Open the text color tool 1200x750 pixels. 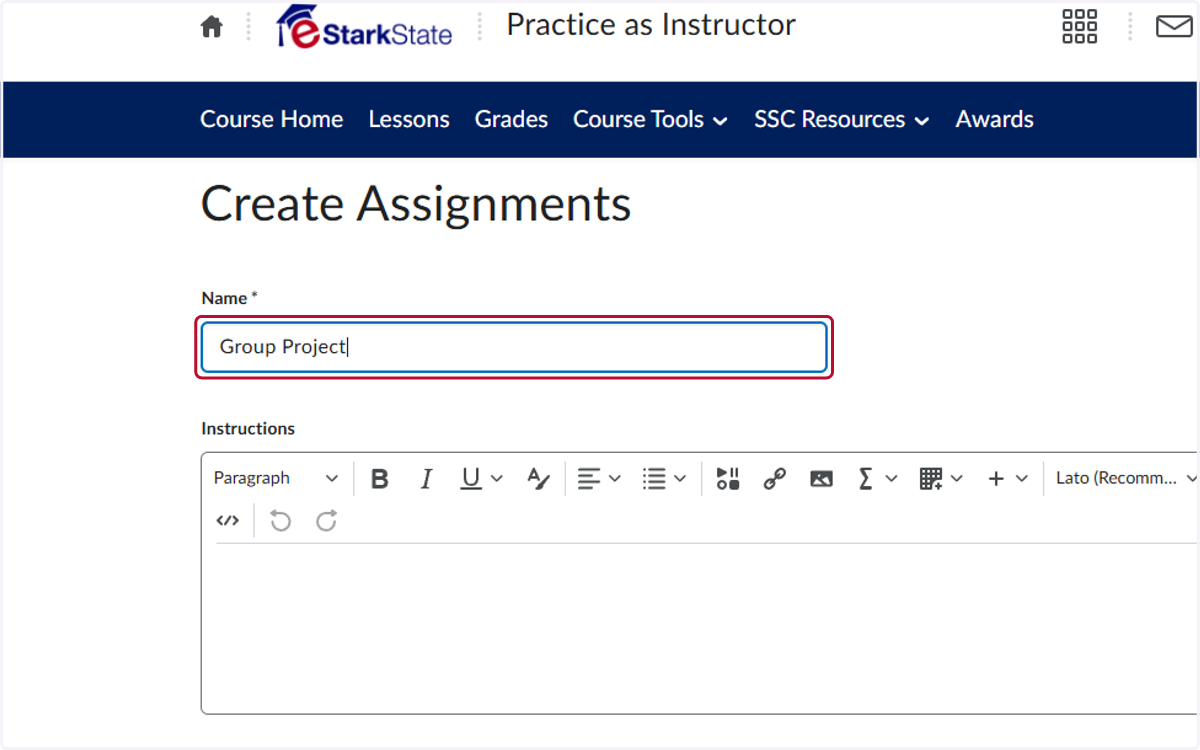click(x=538, y=479)
